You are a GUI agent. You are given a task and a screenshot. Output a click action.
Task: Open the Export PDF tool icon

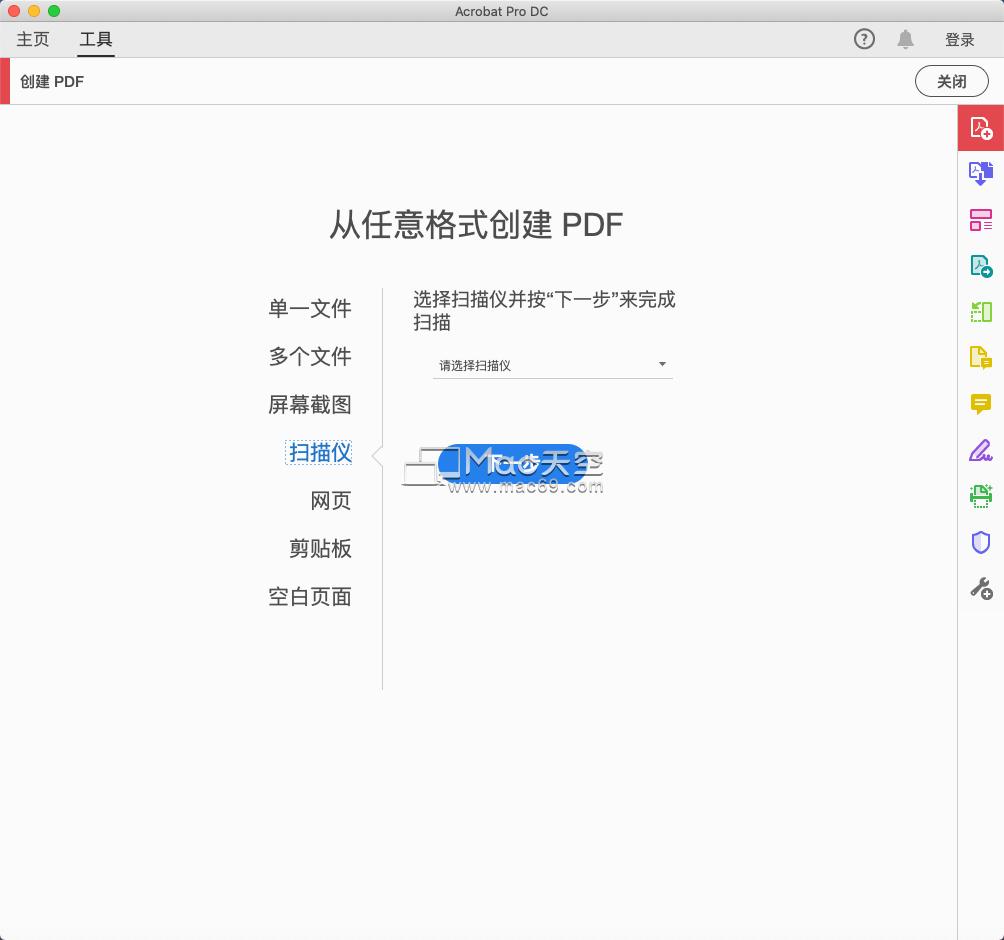click(981, 265)
